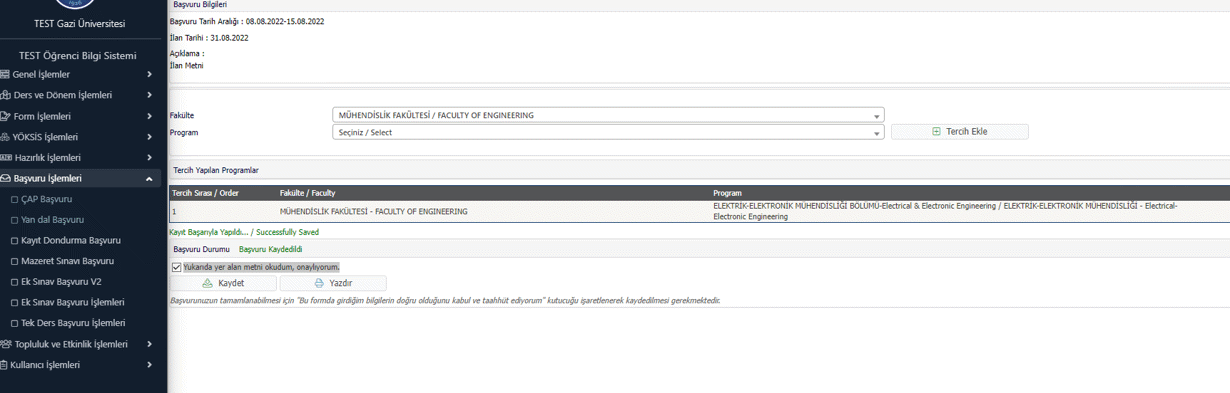Click ELEKTRİK-ELEKTRONİK MÜHENDİSLİĞİ program cell
The width and height of the screenshot is (1230, 393).
pos(946,211)
